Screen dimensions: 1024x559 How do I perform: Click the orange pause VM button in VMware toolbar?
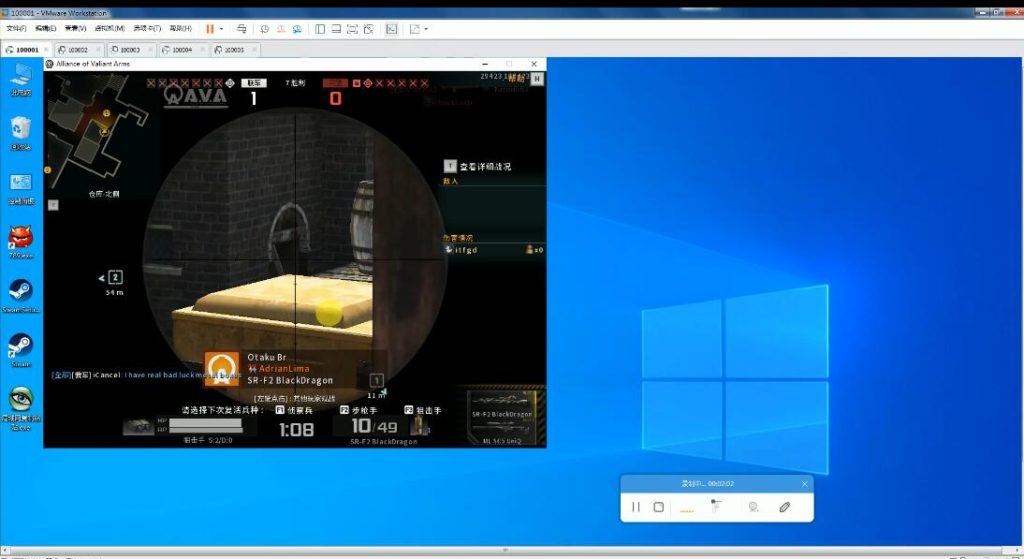point(210,29)
